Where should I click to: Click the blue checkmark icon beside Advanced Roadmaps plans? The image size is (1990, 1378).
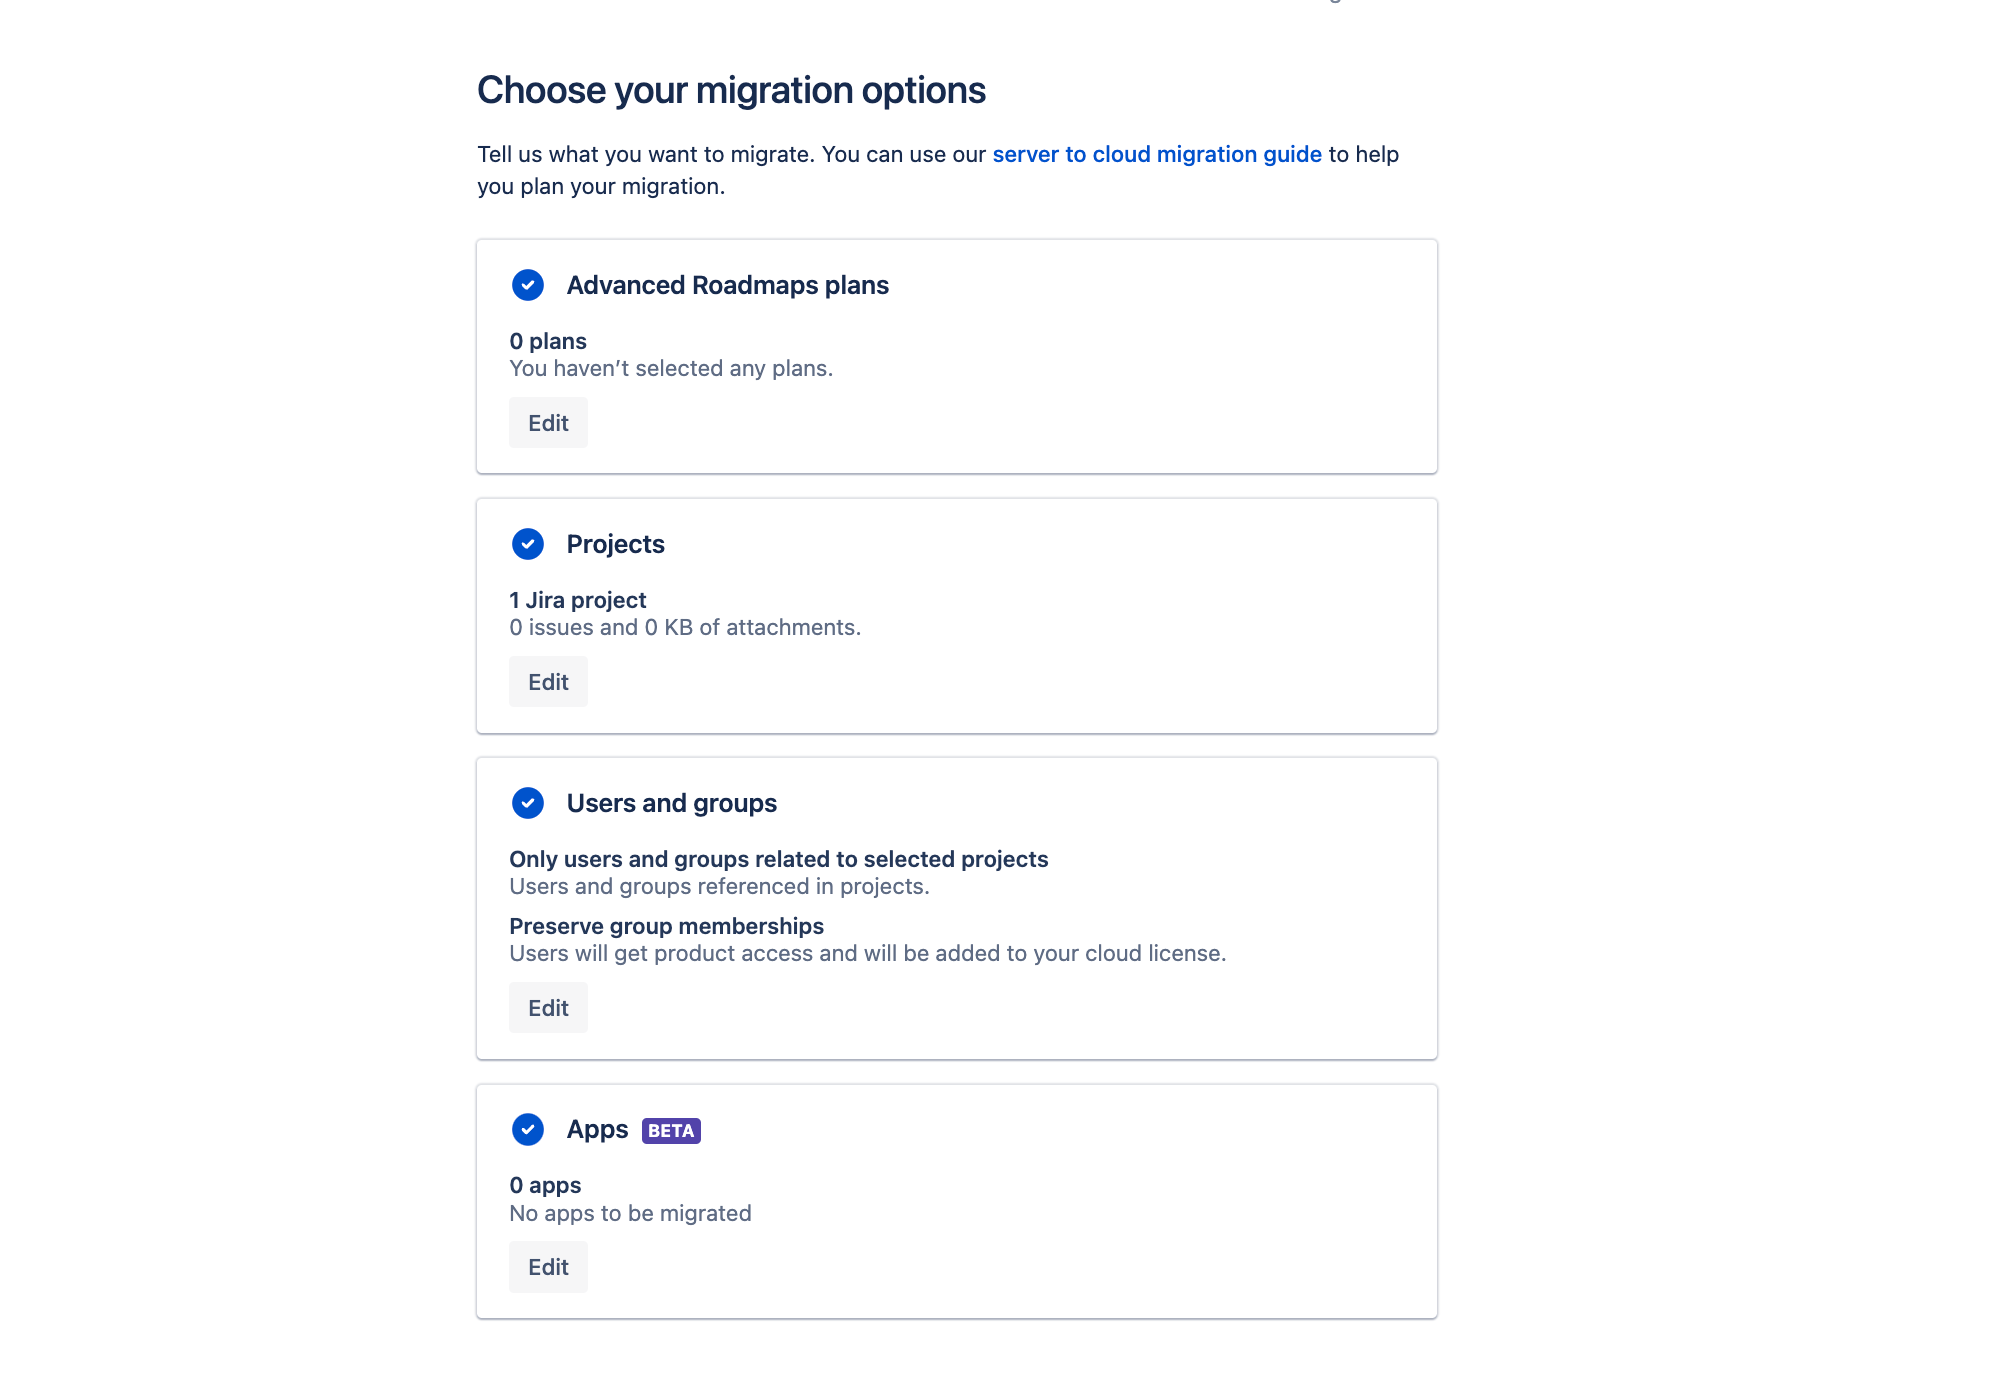coord(527,286)
